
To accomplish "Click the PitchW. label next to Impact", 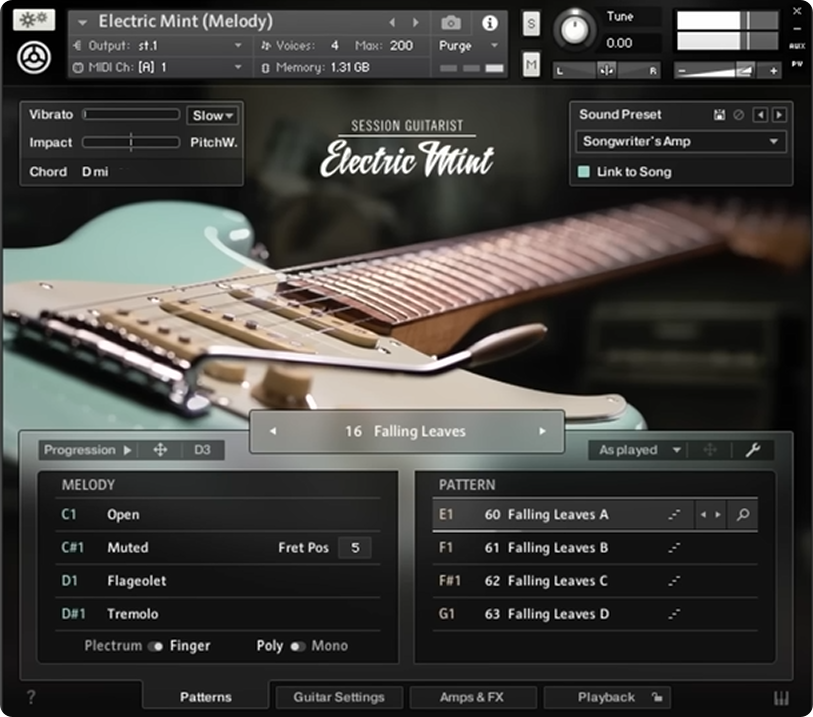I will coord(214,143).
